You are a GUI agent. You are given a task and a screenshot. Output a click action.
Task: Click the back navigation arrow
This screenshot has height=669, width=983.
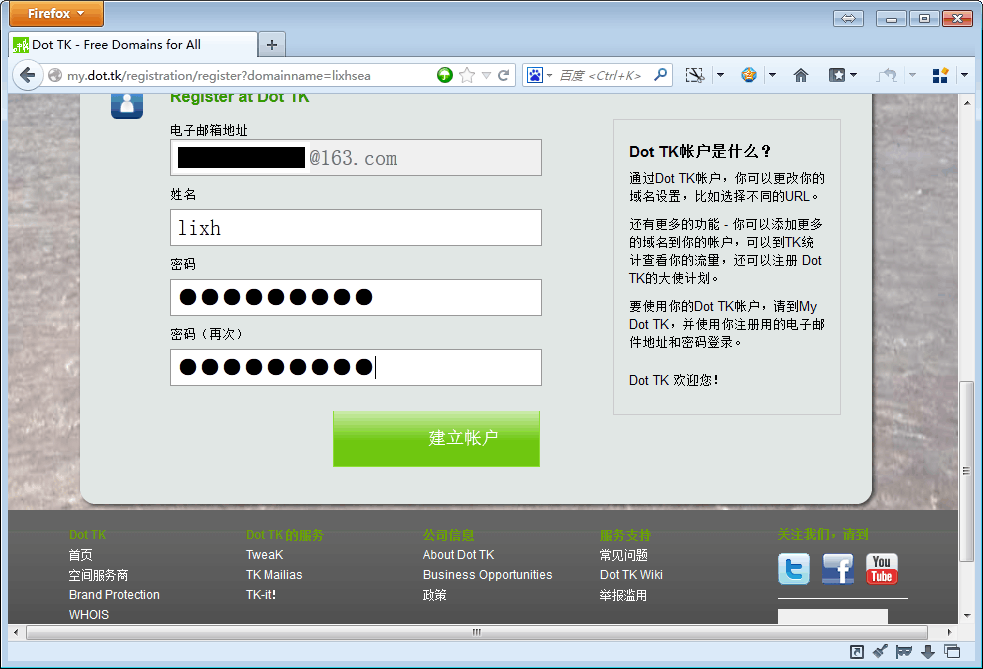[28, 75]
